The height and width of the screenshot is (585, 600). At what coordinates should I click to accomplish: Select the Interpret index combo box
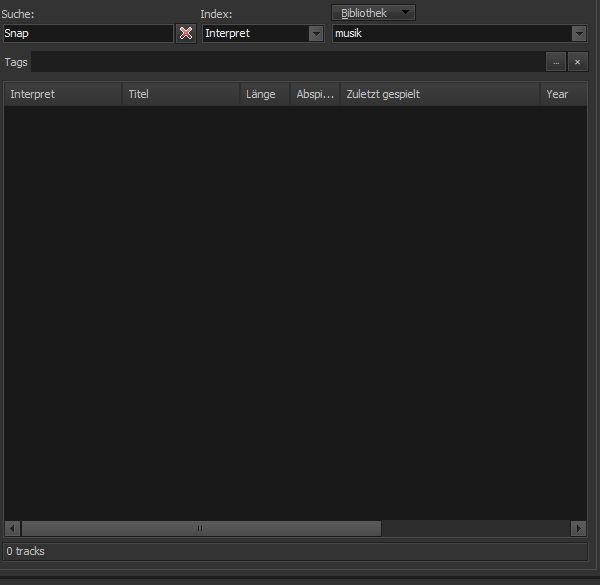pyautogui.click(x=263, y=33)
